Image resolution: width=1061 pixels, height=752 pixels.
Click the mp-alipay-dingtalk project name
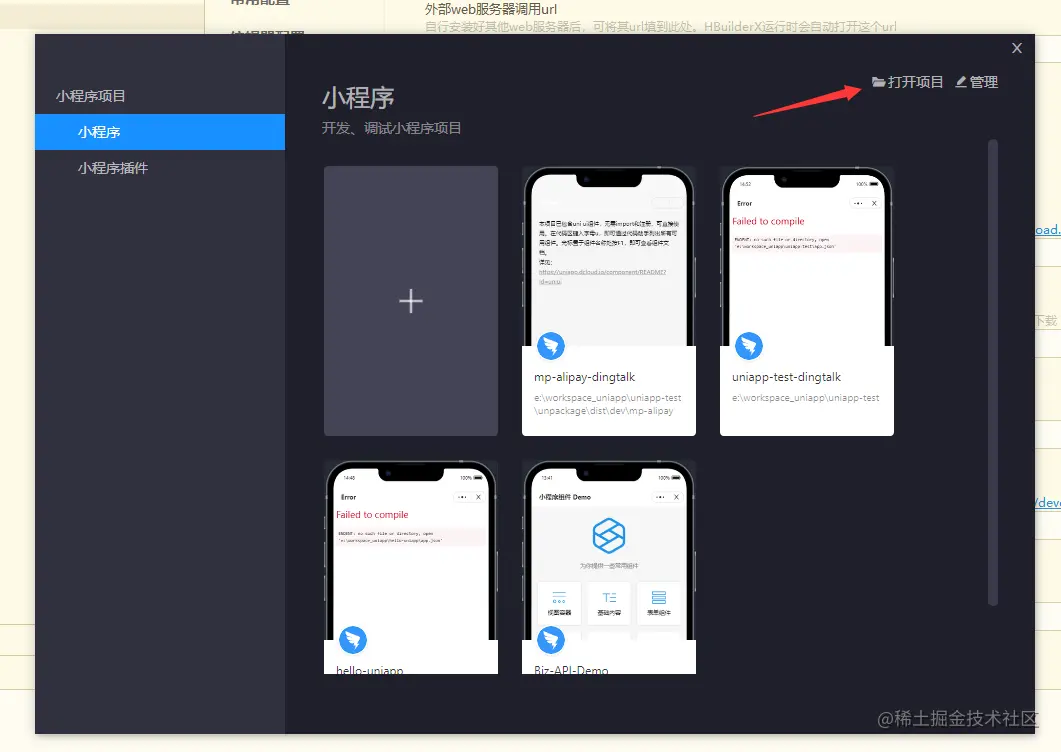click(585, 377)
